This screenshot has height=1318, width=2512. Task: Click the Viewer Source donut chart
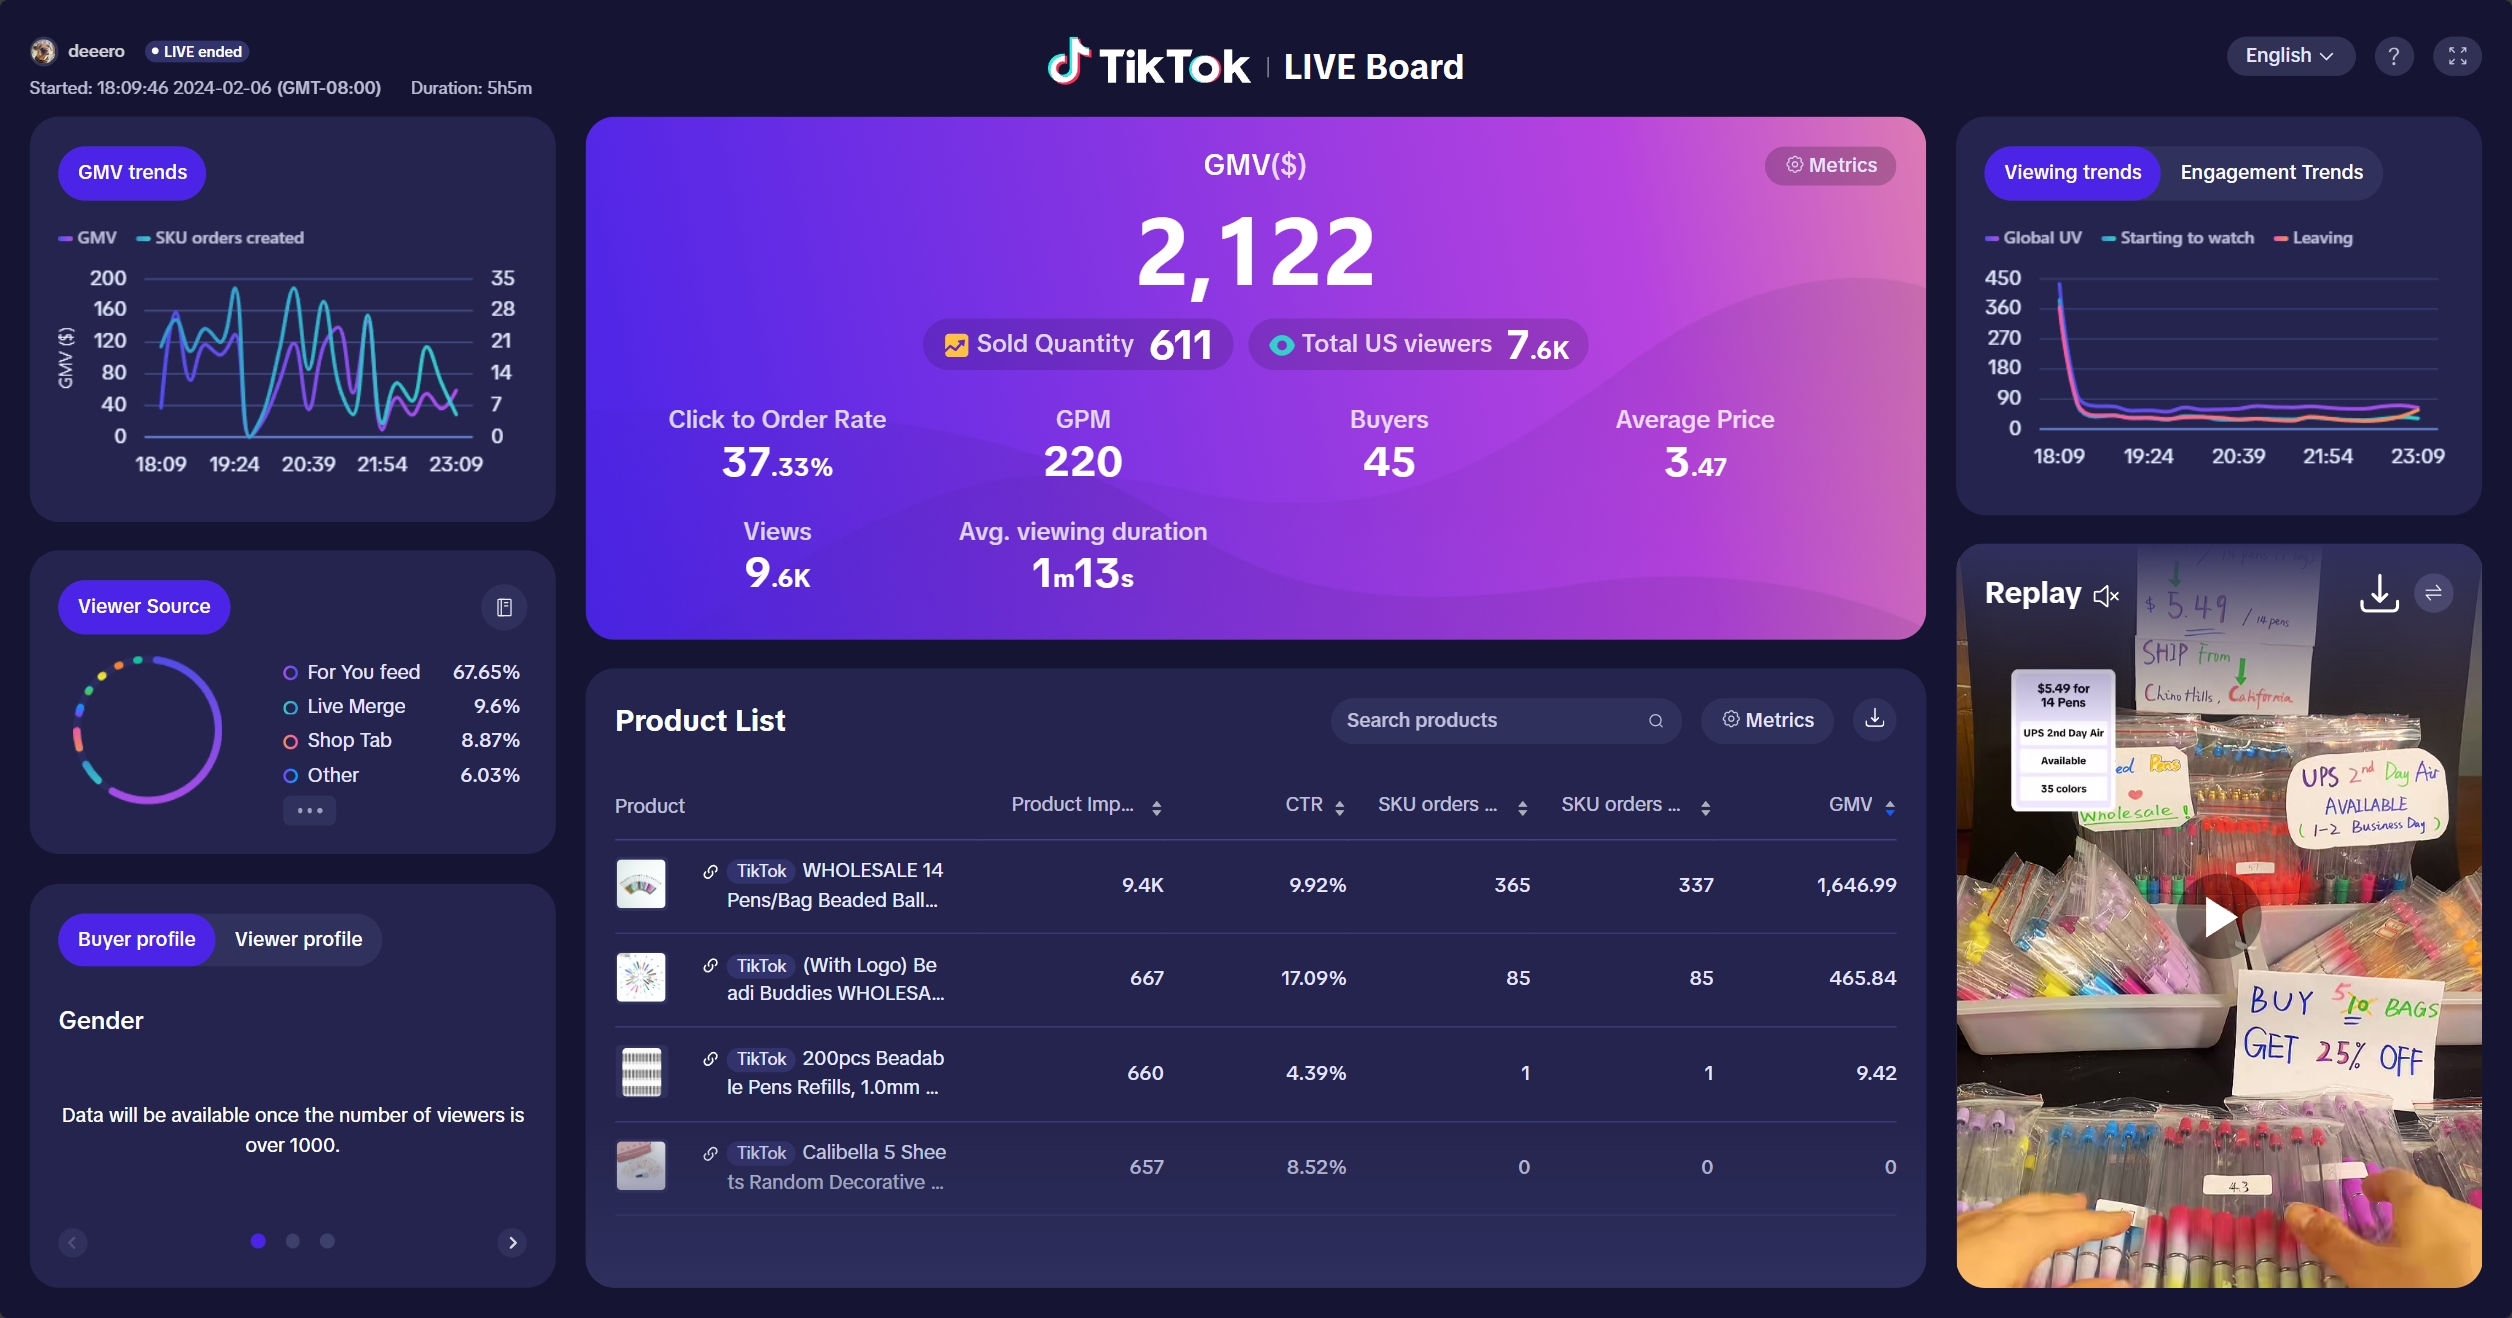coord(147,730)
